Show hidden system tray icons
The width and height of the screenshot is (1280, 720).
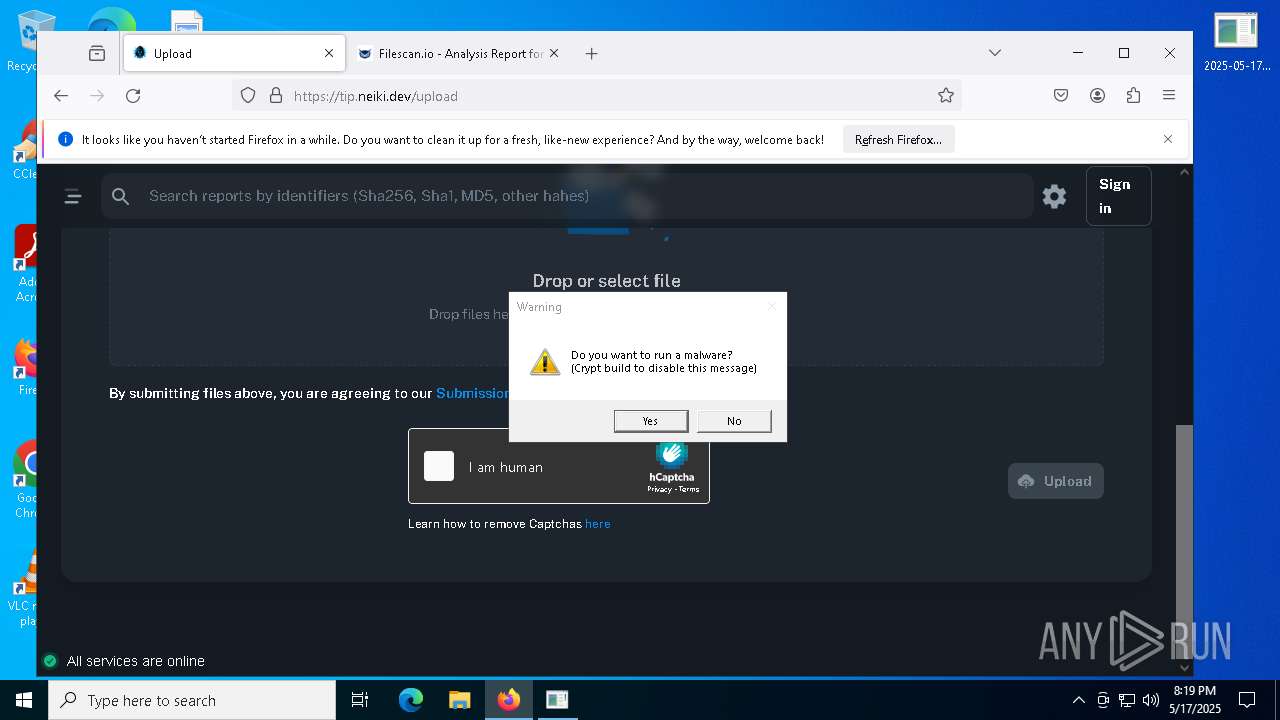tap(1078, 700)
